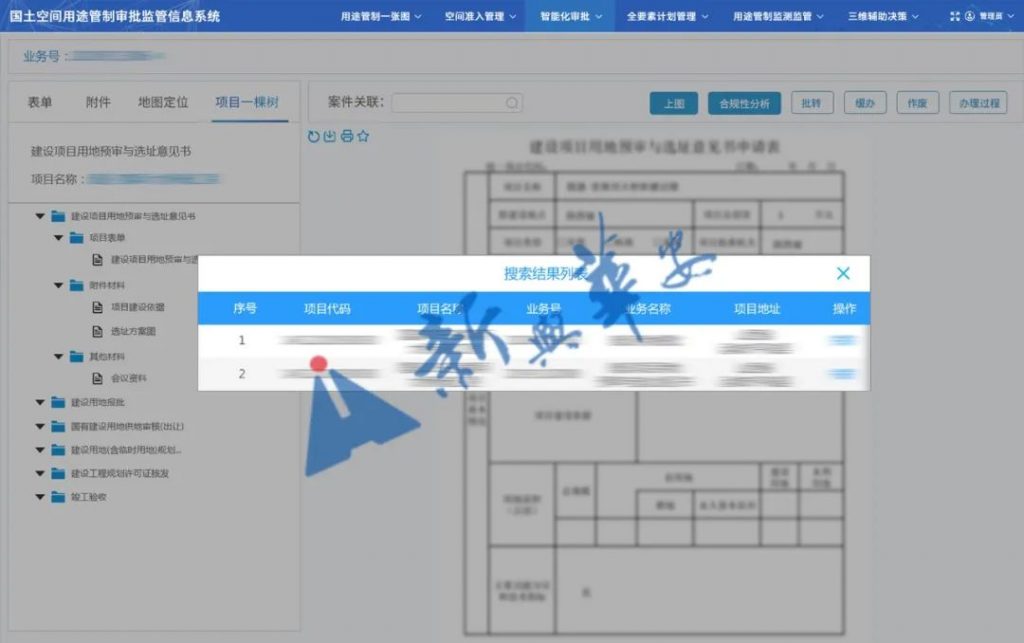Open the 三维辅助决策 menu

click(883, 16)
